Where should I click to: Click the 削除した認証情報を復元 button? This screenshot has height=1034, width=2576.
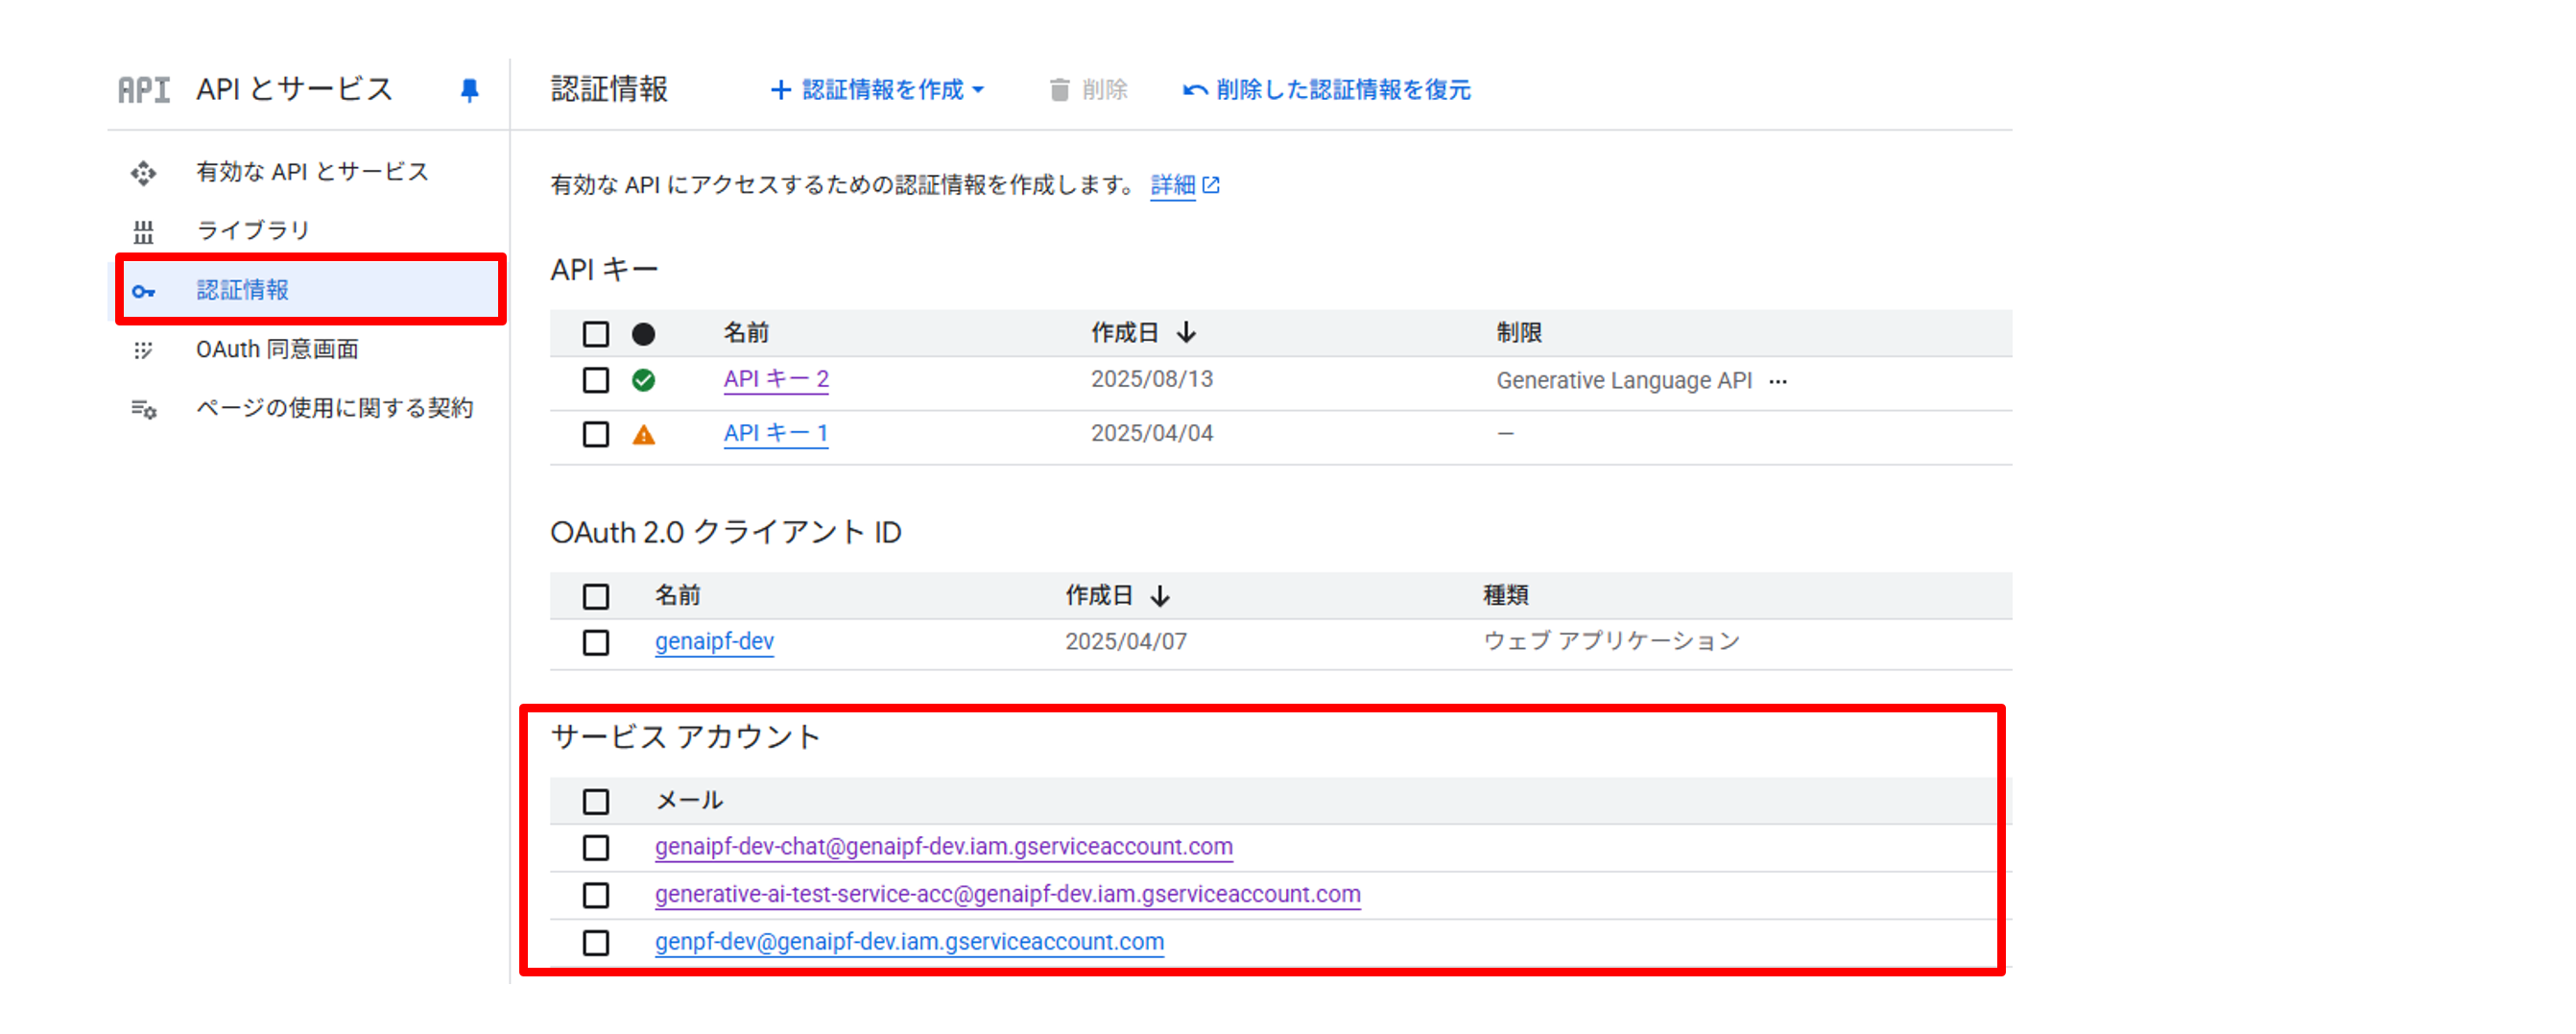coord(1326,90)
